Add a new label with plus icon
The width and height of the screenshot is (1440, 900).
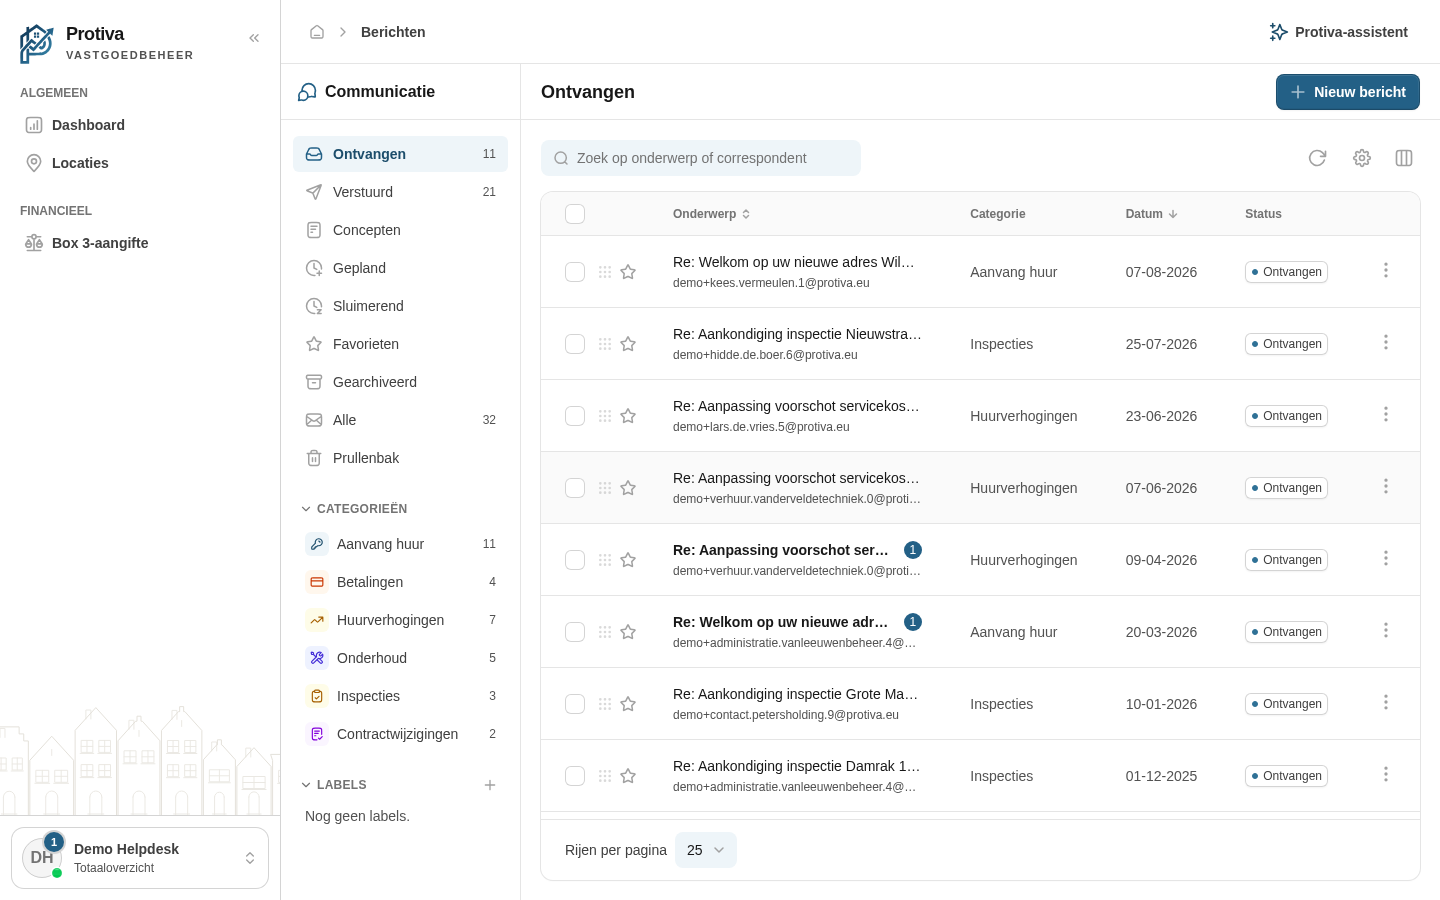(x=490, y=785)
